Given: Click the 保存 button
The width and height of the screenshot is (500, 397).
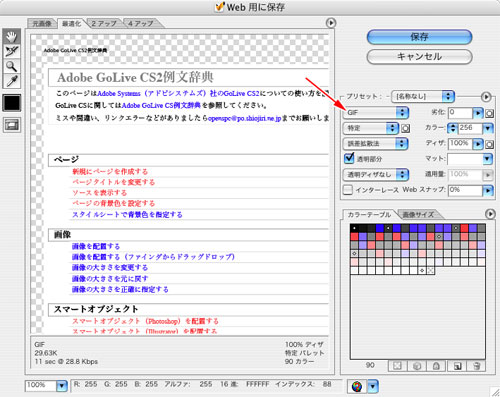Looking at the screenshot, I should tap(420, 37).
